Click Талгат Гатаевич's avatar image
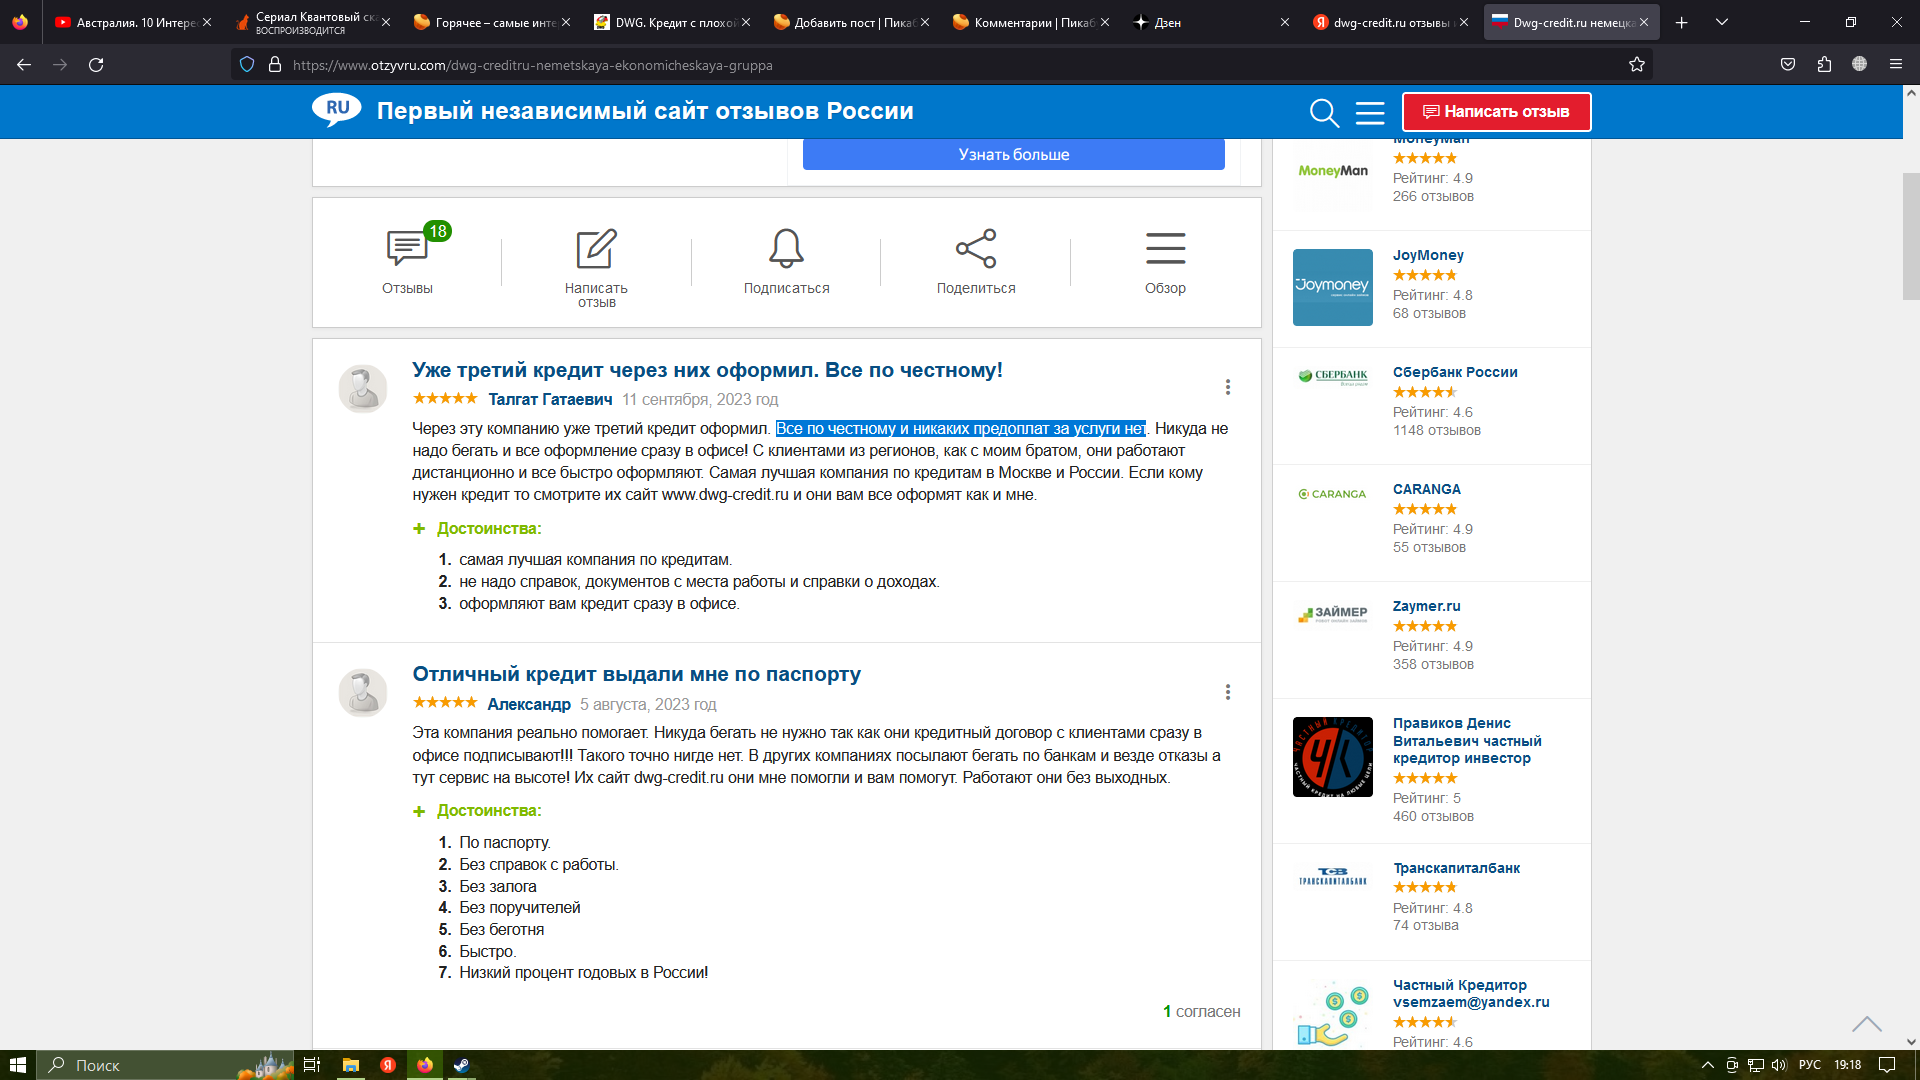This screenshot has width=1920, height=1080. tap(363, 389)
